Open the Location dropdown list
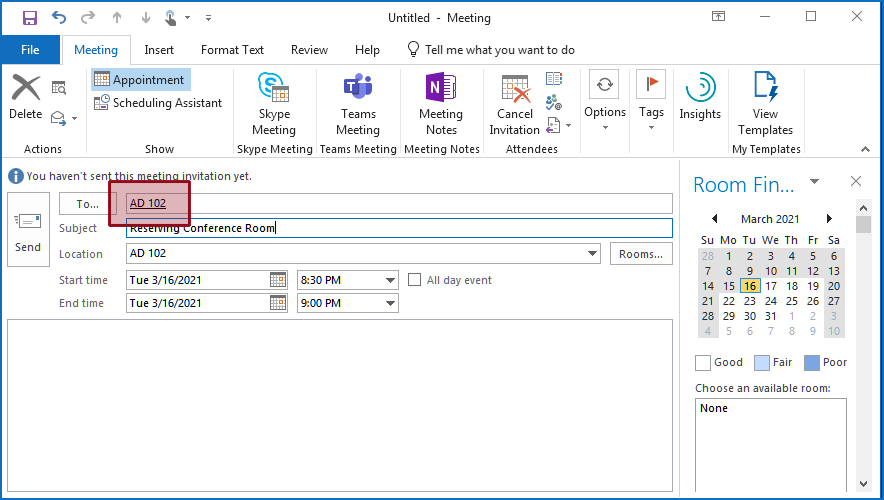This screenshot has height=500, width=884. click(593, 254)
